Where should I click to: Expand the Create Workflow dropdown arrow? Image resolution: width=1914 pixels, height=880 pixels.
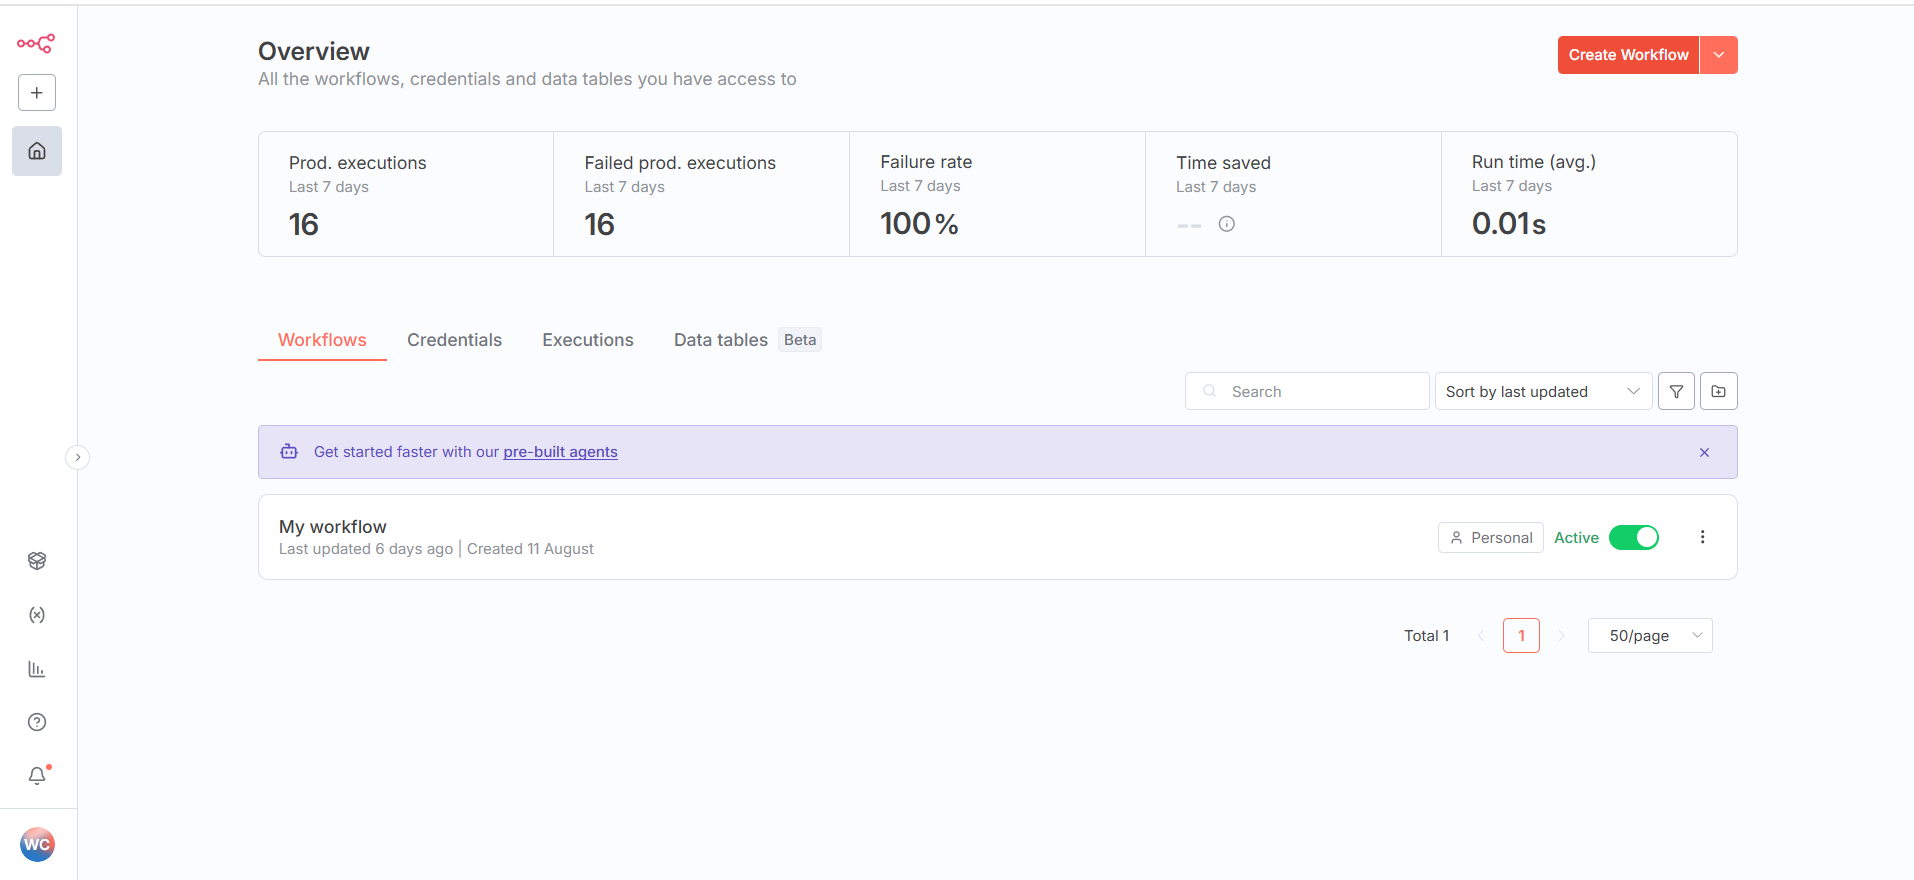point(1718,55)
